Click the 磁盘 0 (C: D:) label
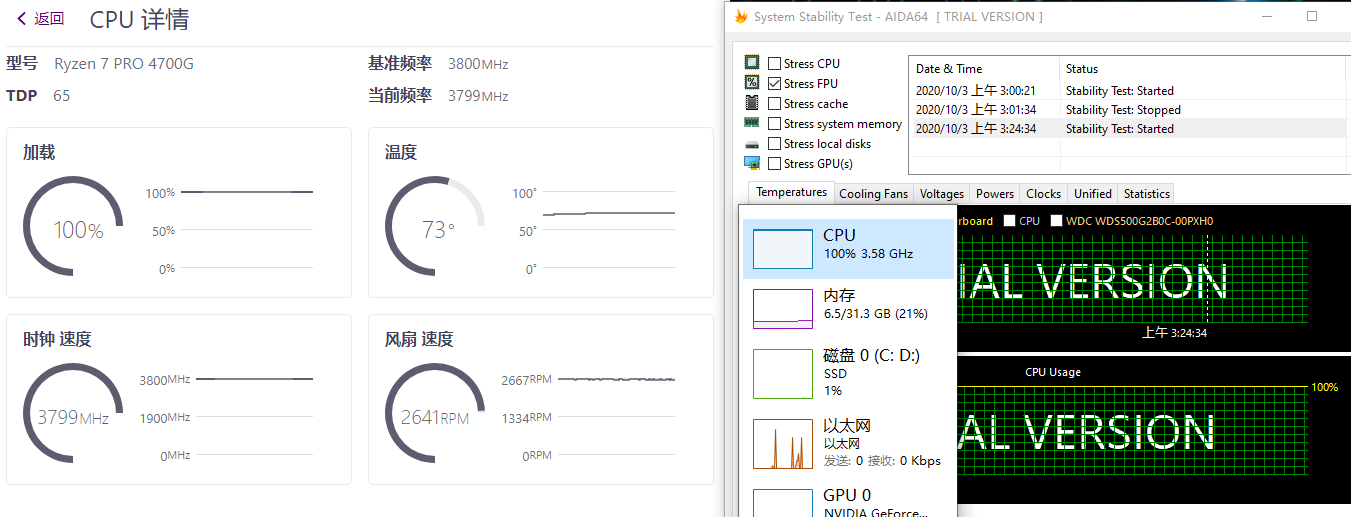This screenshot has width=1351, height=517. 871,355
